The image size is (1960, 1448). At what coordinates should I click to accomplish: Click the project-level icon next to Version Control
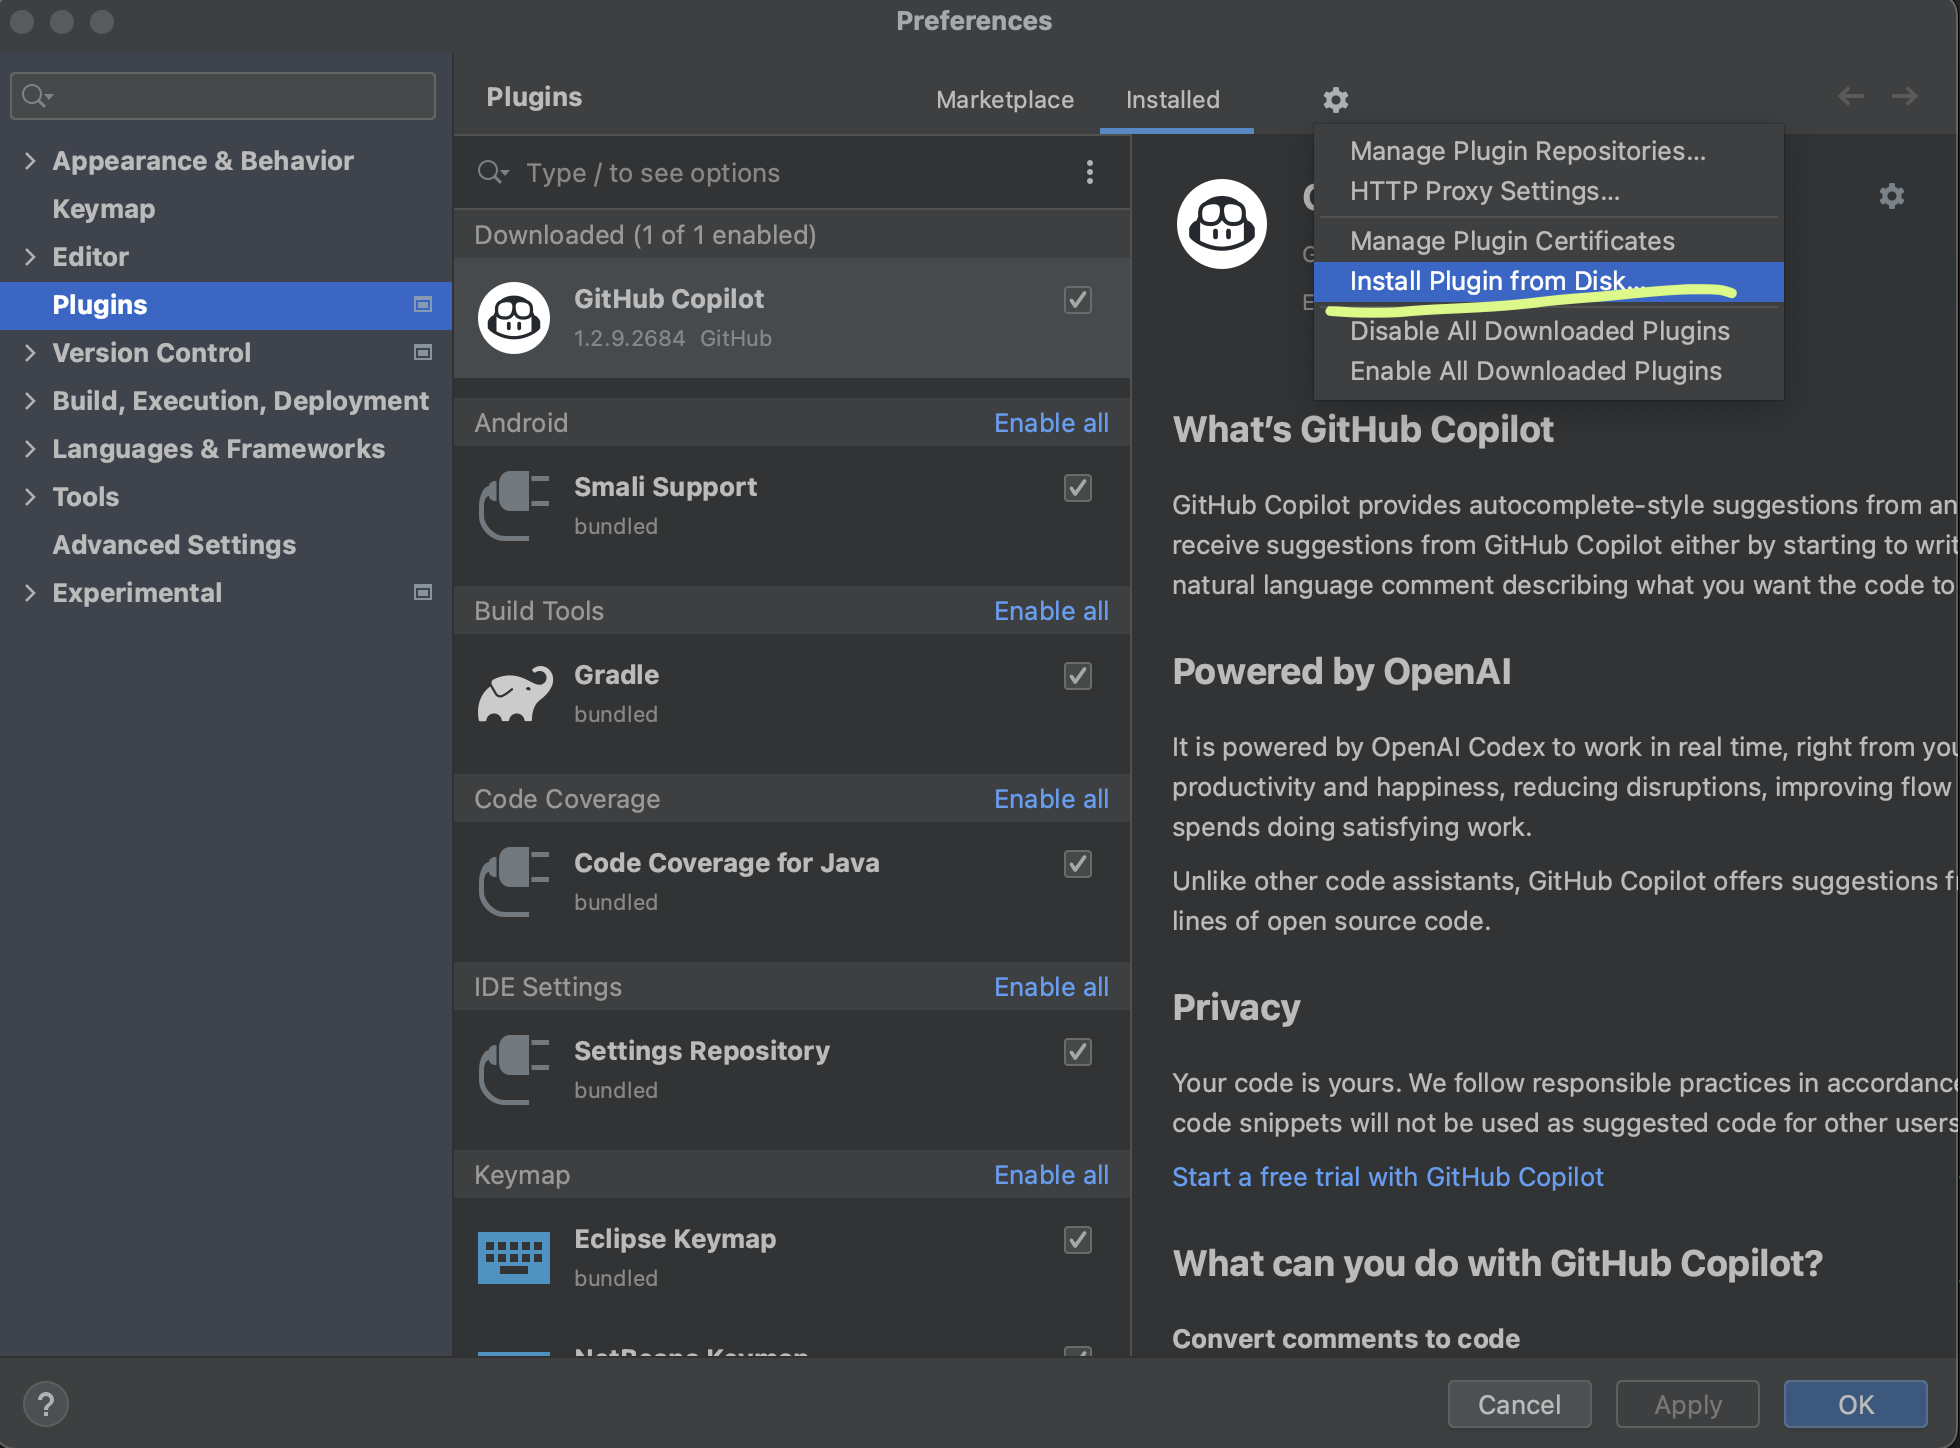click(x=423, y=352)
